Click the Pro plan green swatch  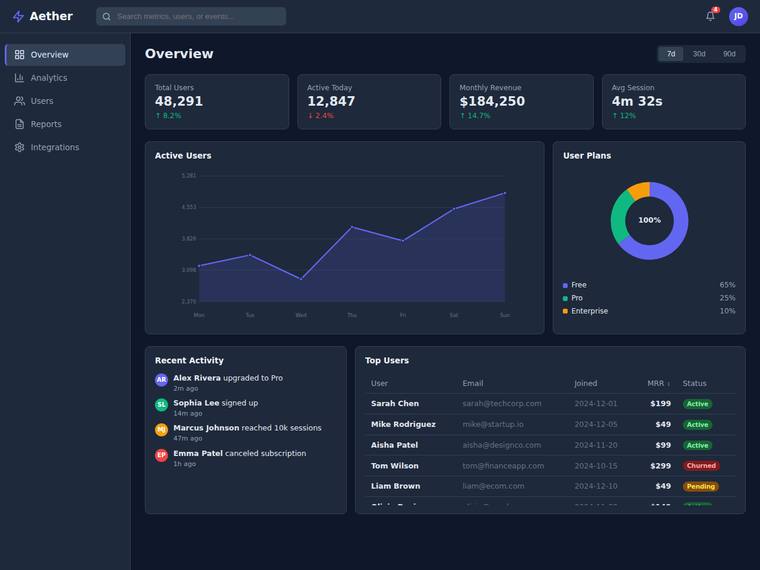tap(565, 299)
